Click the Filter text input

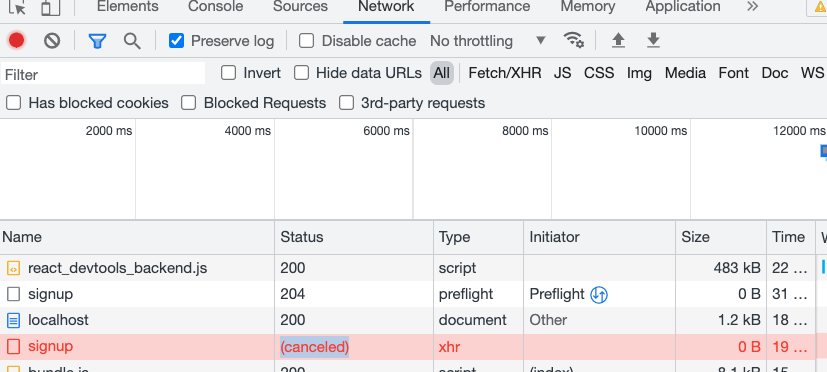point(103,74)
